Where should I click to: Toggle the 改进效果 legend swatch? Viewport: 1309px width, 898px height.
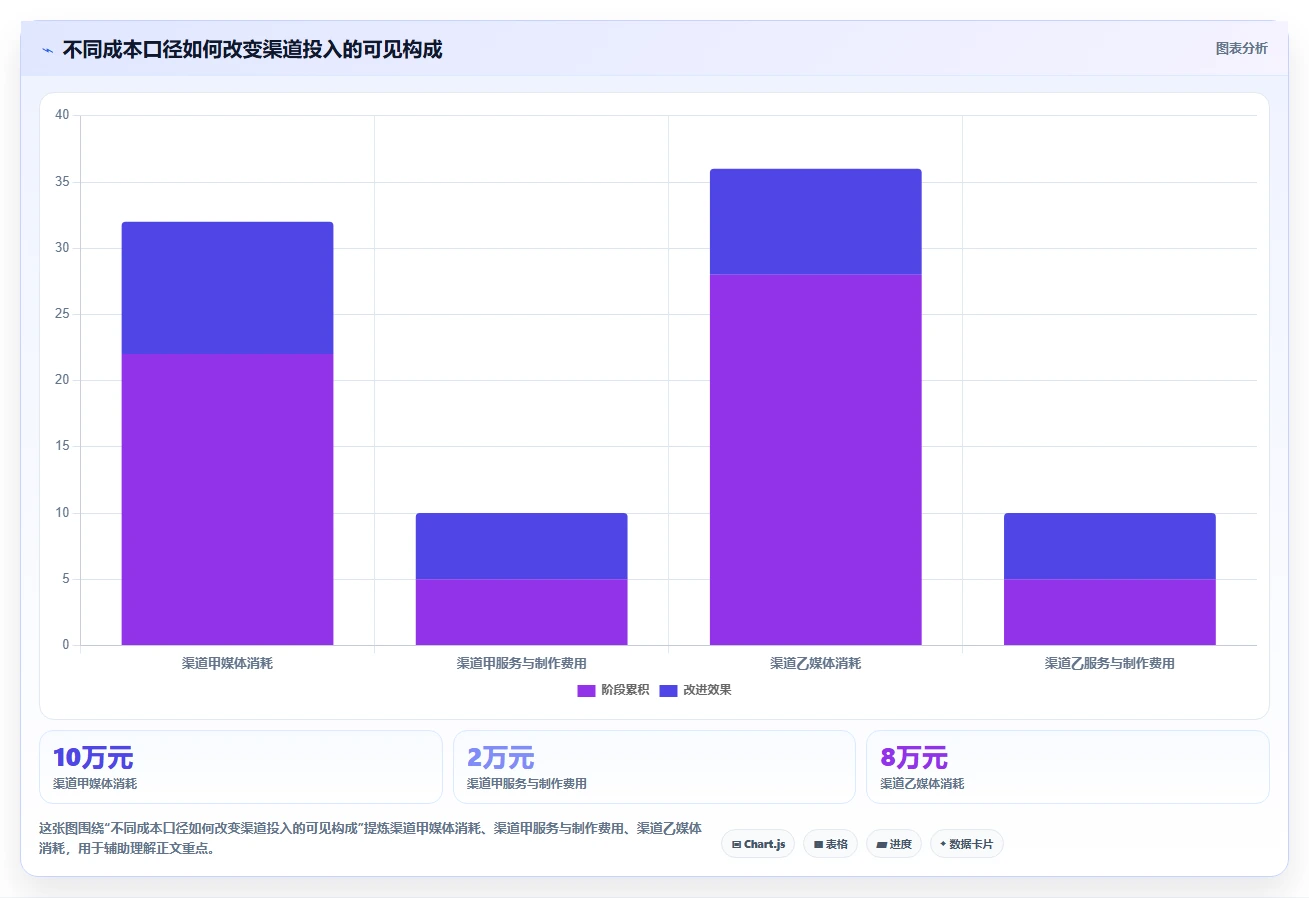click(x=668, y=691)
